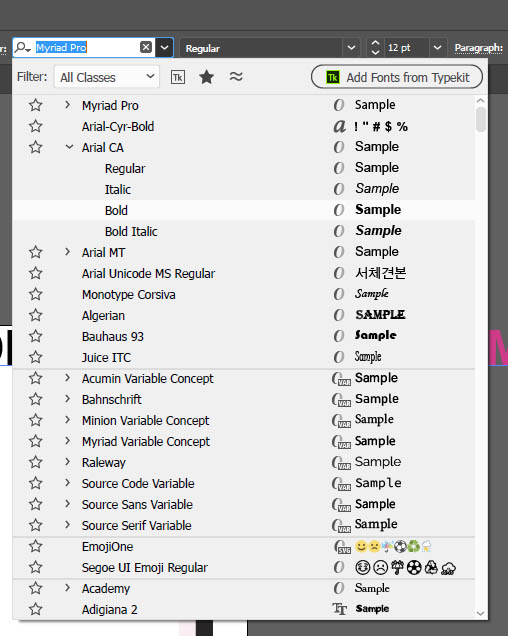Favorite the Algerian font

coord(36,315)
